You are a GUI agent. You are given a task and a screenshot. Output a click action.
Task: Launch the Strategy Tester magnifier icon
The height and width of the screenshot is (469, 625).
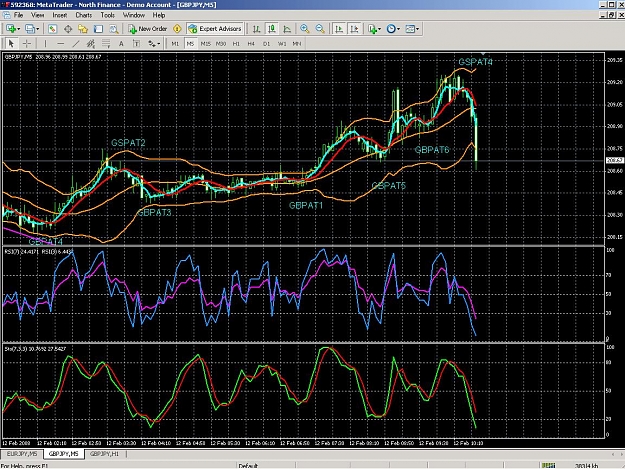coord(114,29)
